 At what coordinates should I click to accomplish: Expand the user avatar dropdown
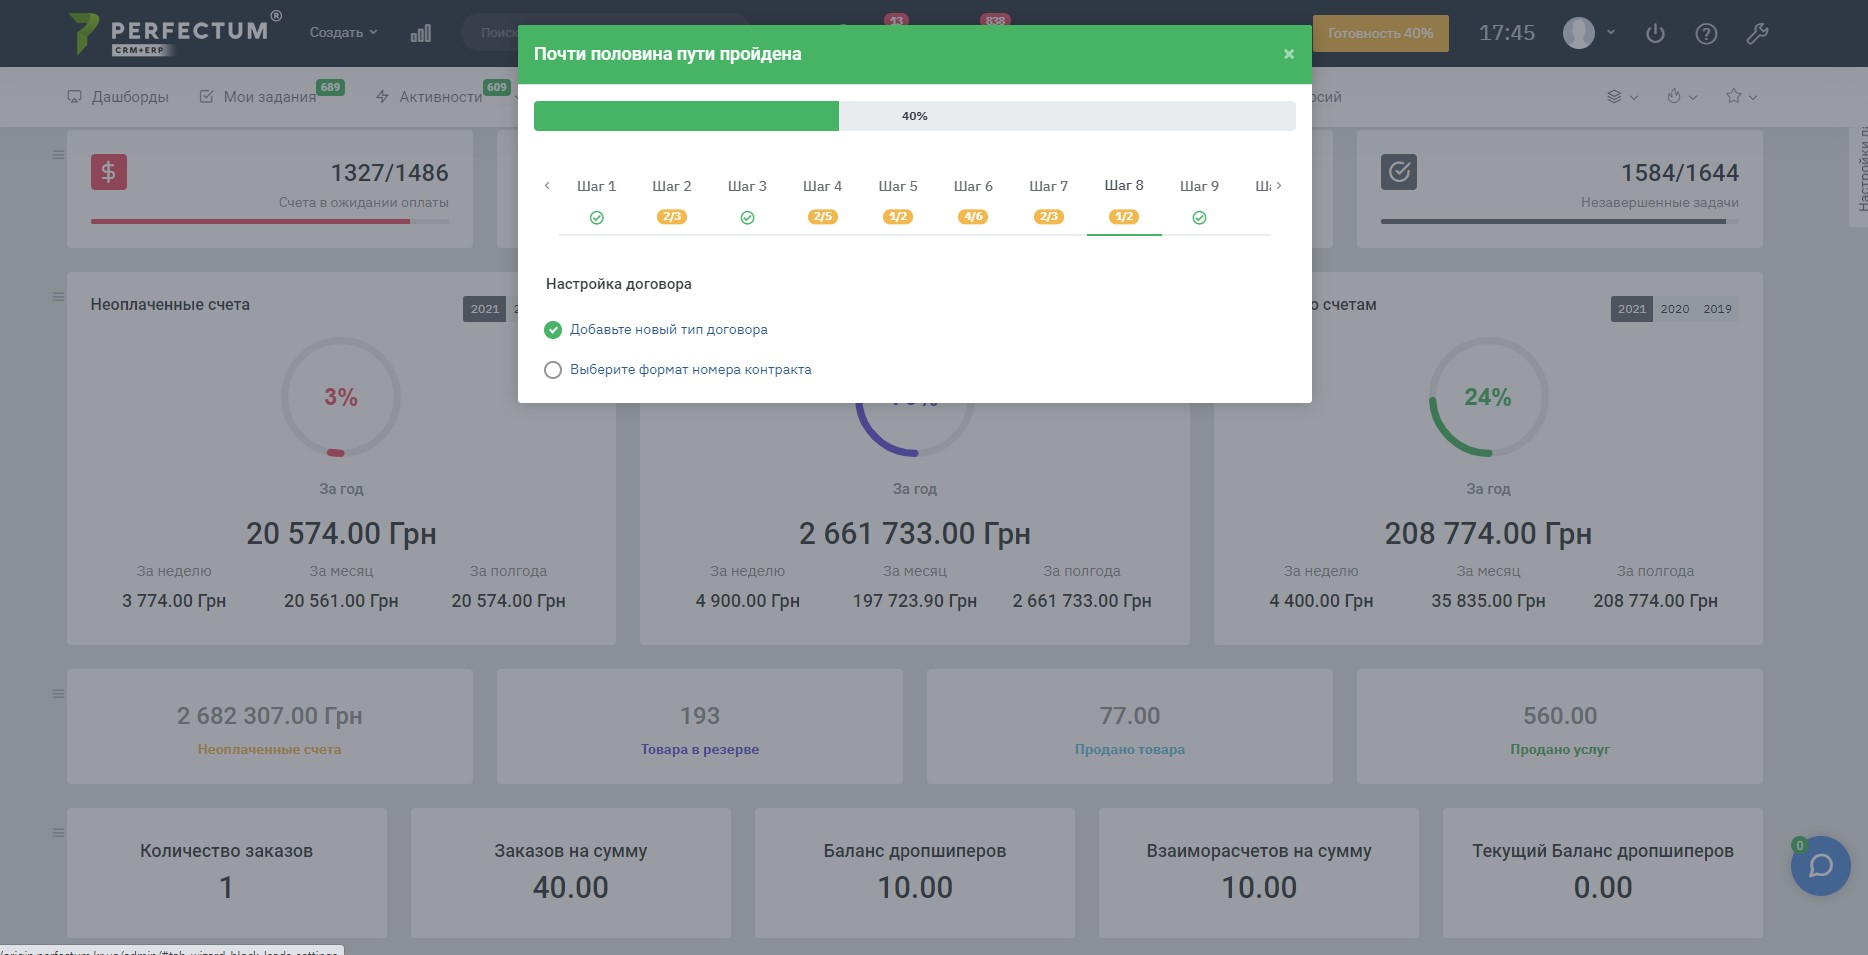coord(1589,33)
